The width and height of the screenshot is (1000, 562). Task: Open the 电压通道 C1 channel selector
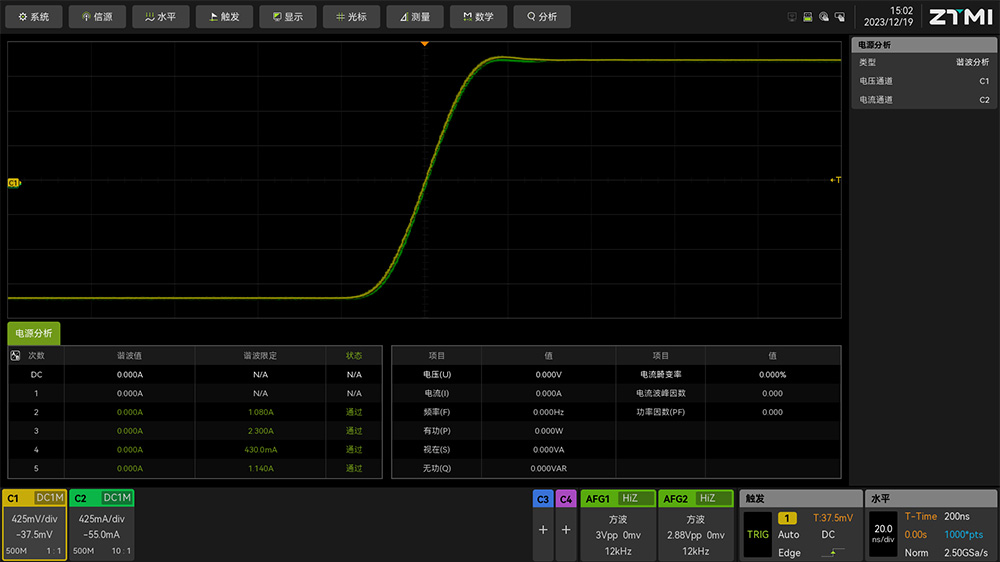pos(923,81)
